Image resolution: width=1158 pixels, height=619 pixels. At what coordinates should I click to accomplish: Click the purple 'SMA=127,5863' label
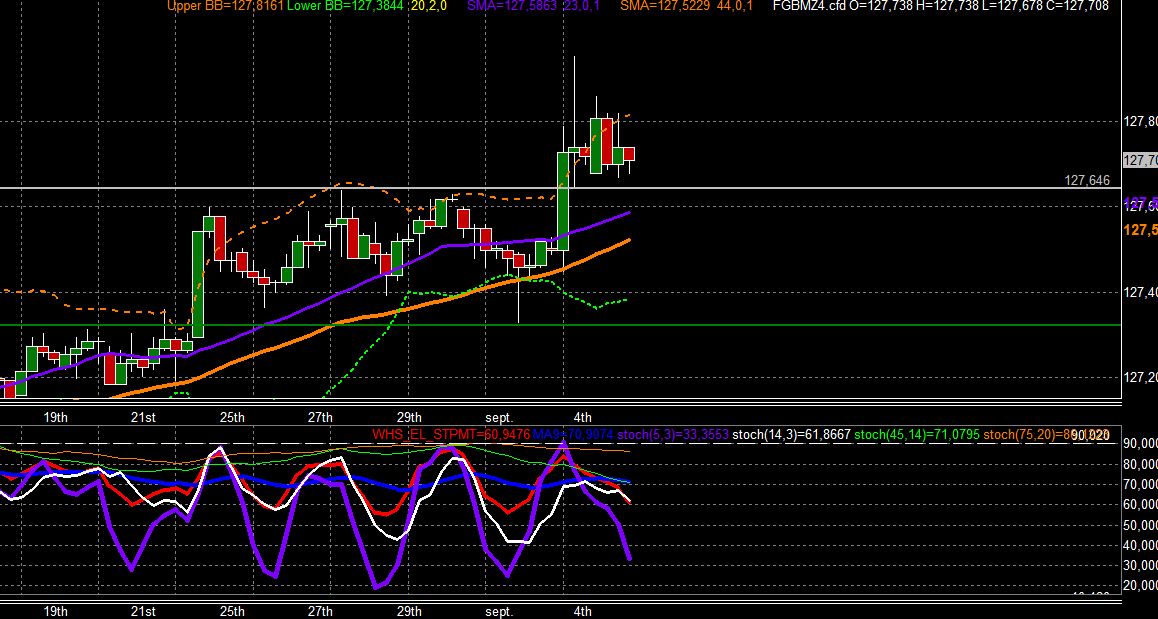pos(513,6)
